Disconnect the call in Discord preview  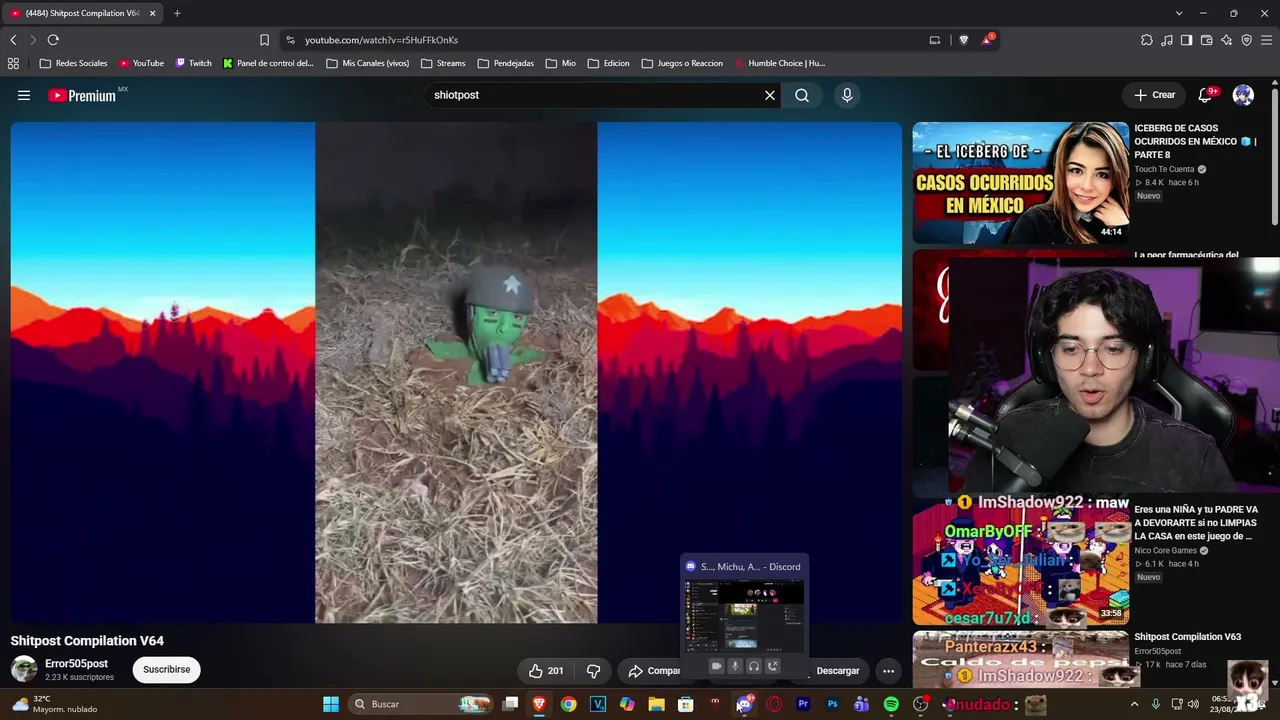(x=772, y=666)
